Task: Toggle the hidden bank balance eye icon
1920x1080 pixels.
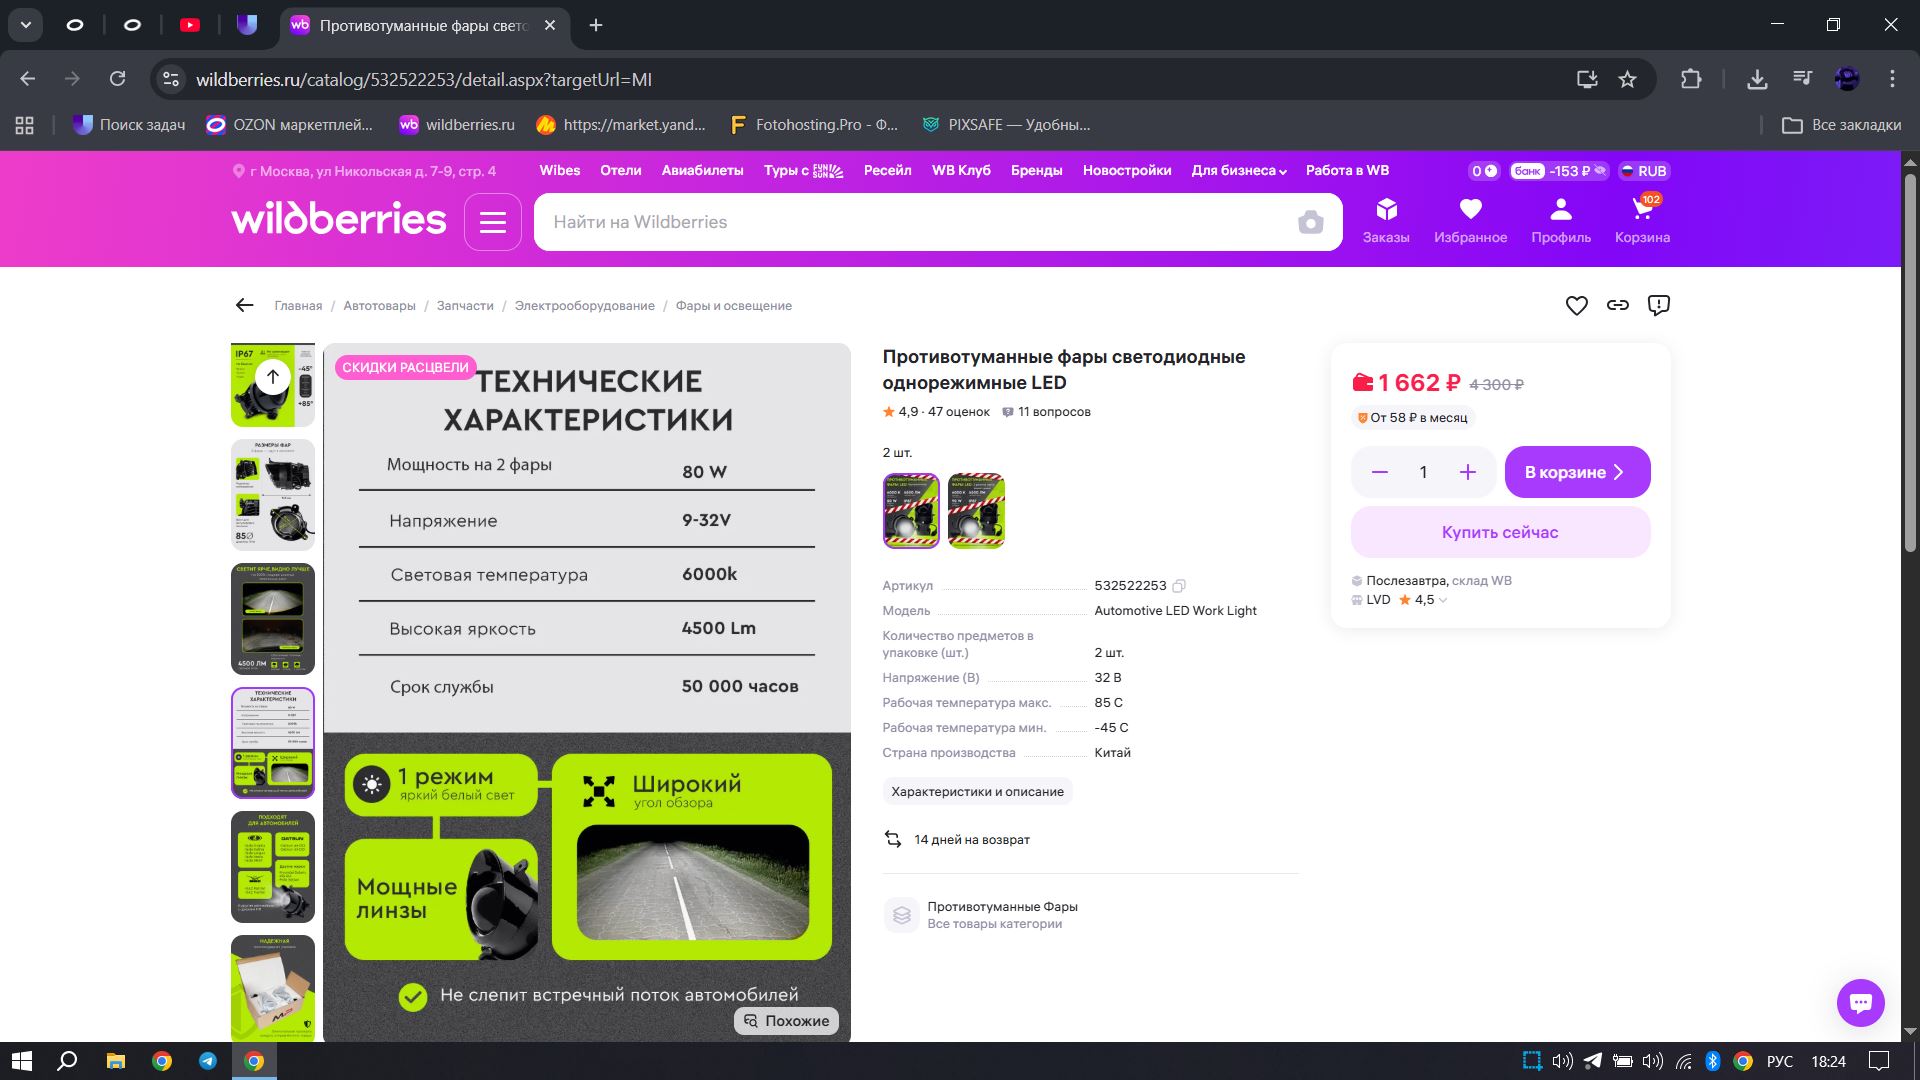Action: pyautogui.click(x=1600, y=171)
